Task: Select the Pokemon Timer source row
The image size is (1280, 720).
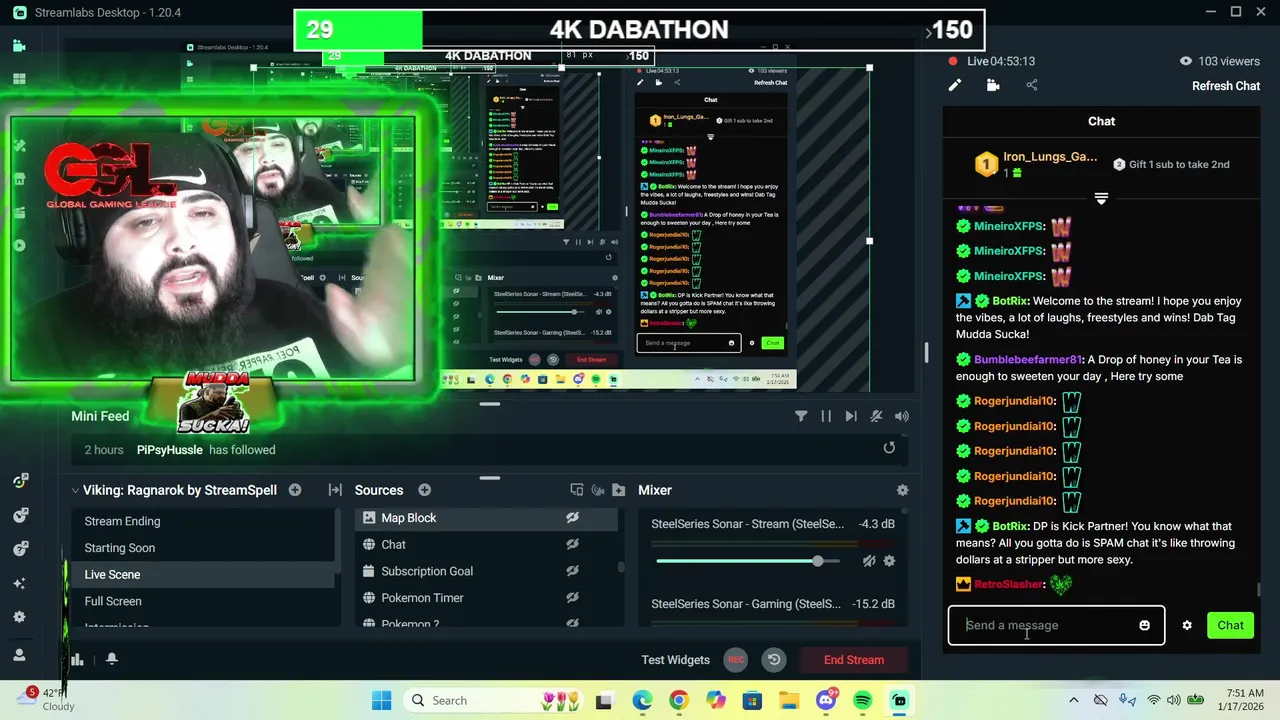Action: [x=487, y=598]
